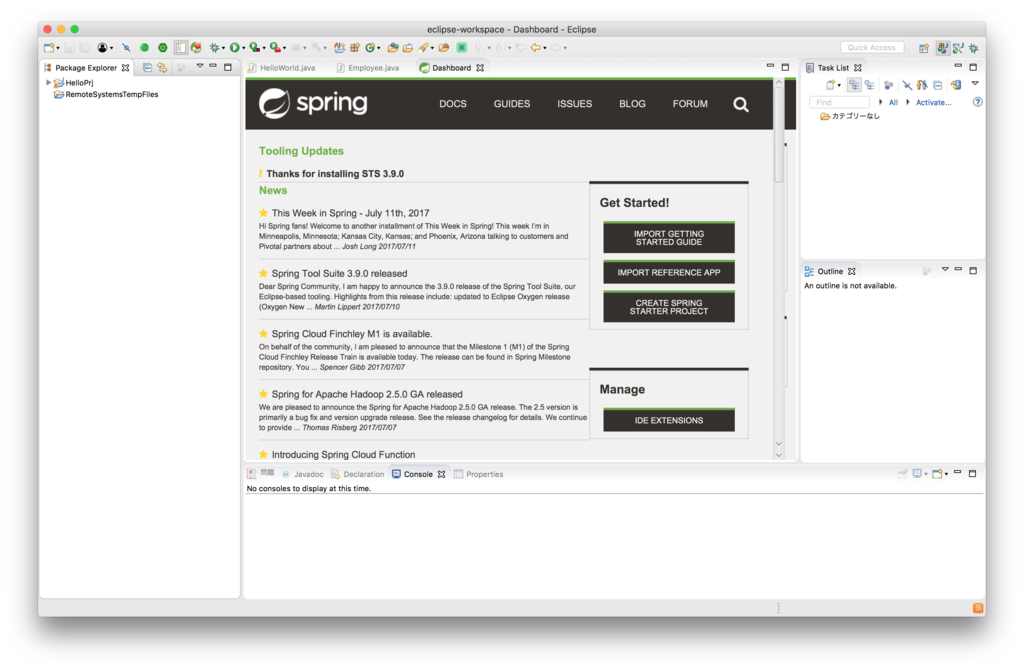Click the New Task icon in Task List

pyautogui.click(x=831, y=85)
